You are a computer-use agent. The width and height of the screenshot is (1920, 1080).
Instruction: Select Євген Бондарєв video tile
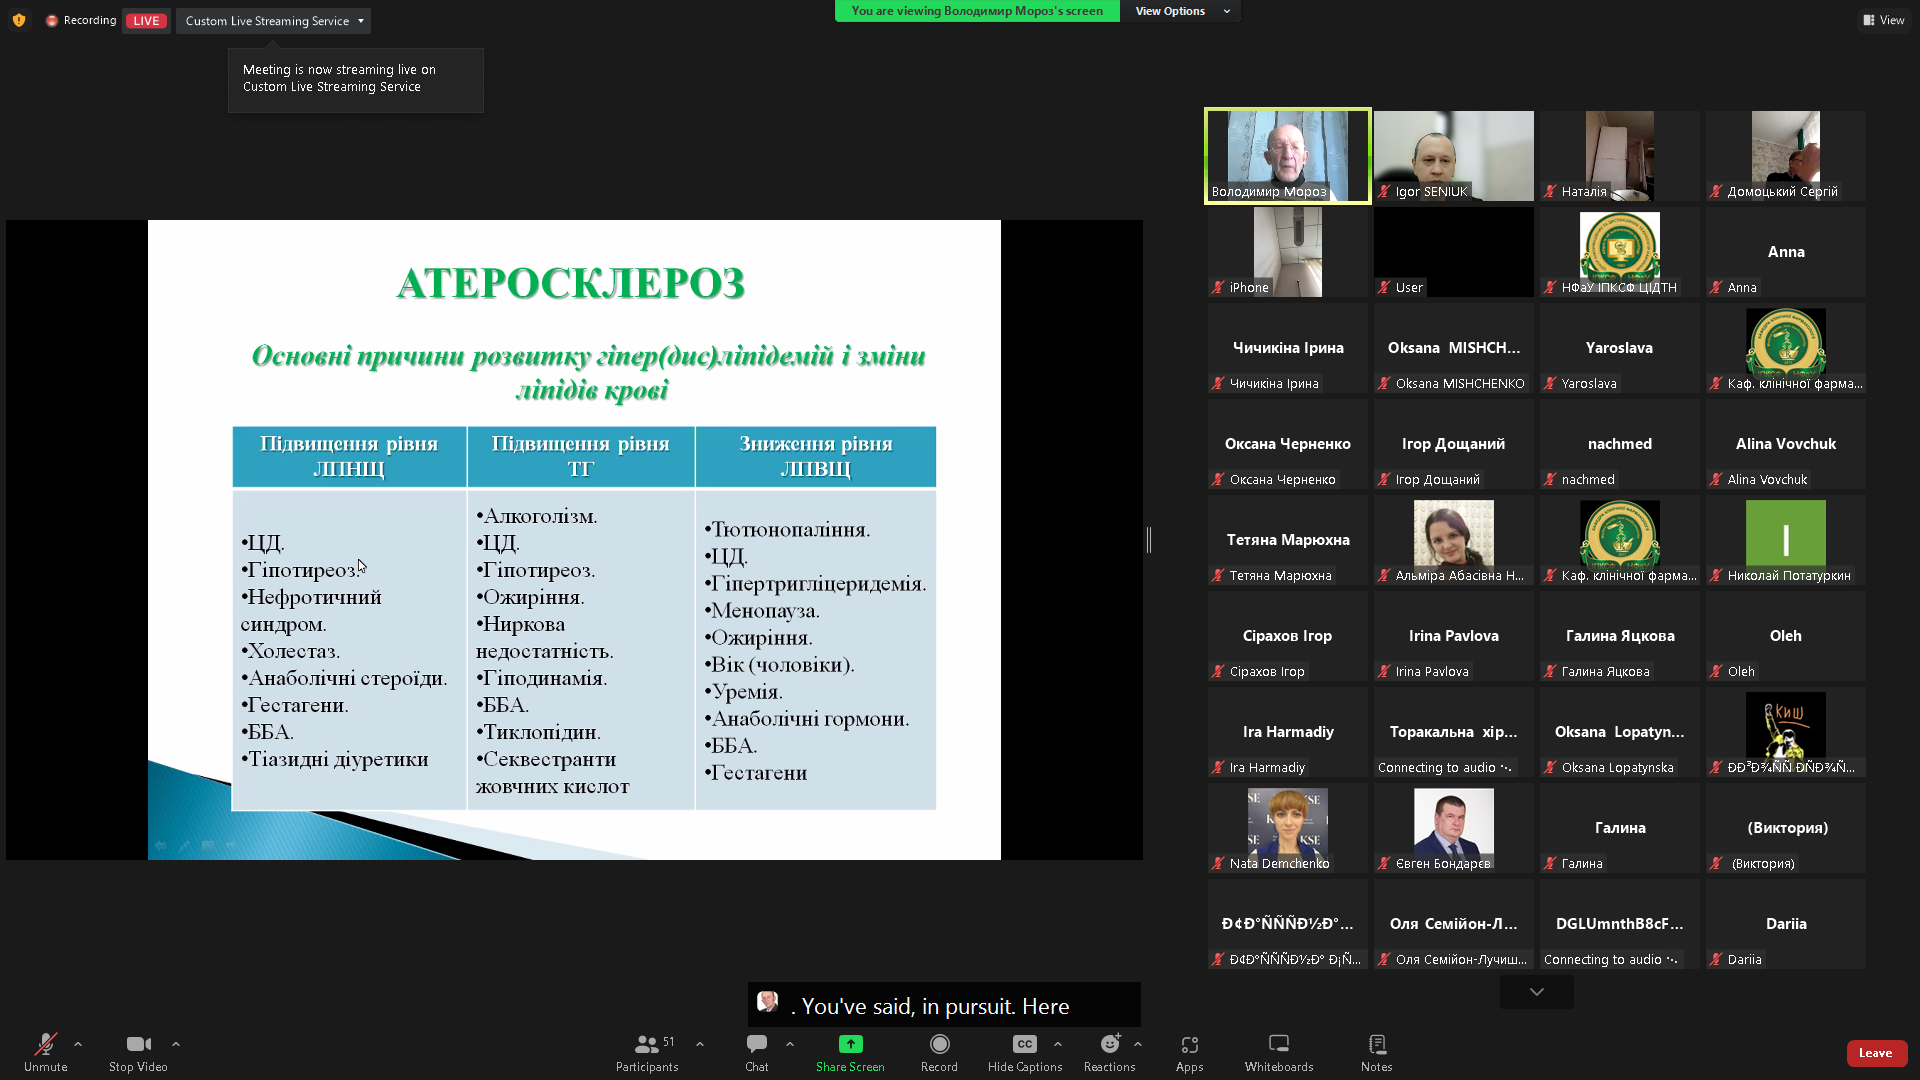pos(1454,828)
